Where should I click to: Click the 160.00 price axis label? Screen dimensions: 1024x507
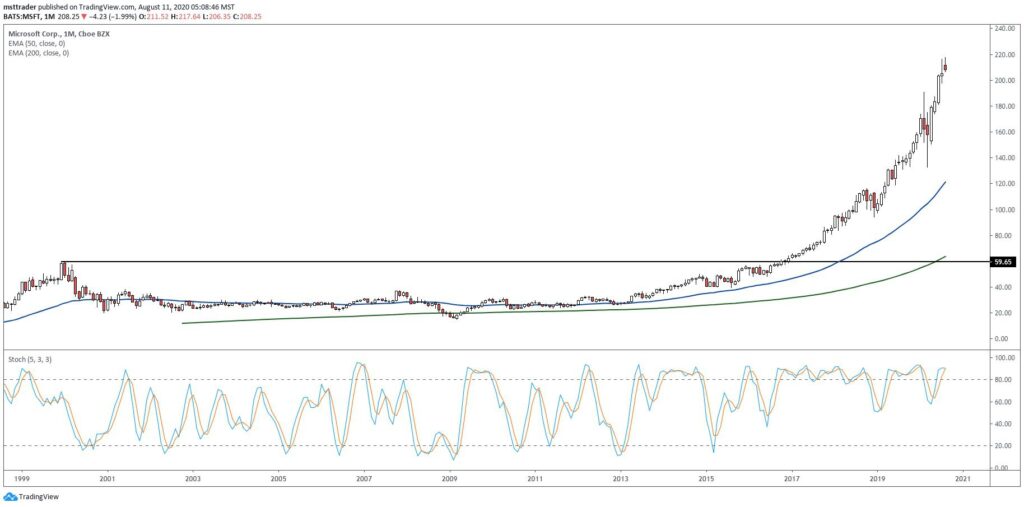(1006, 132)
